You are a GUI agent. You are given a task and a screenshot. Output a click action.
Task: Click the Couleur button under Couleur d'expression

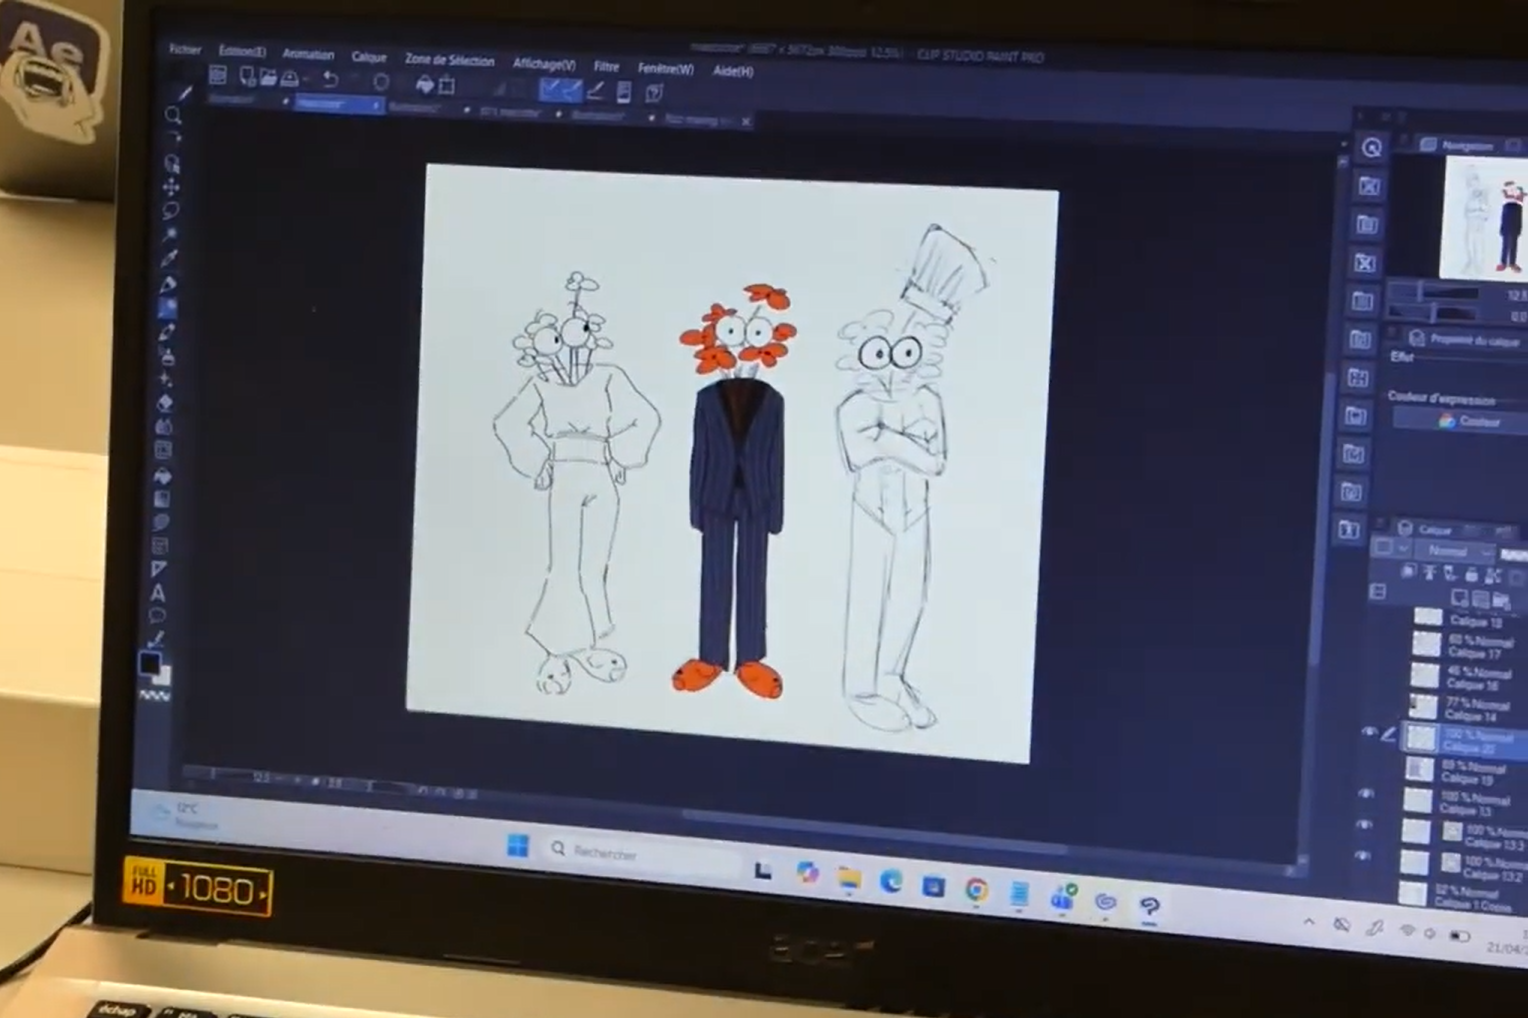click(x=1468, y=421)
